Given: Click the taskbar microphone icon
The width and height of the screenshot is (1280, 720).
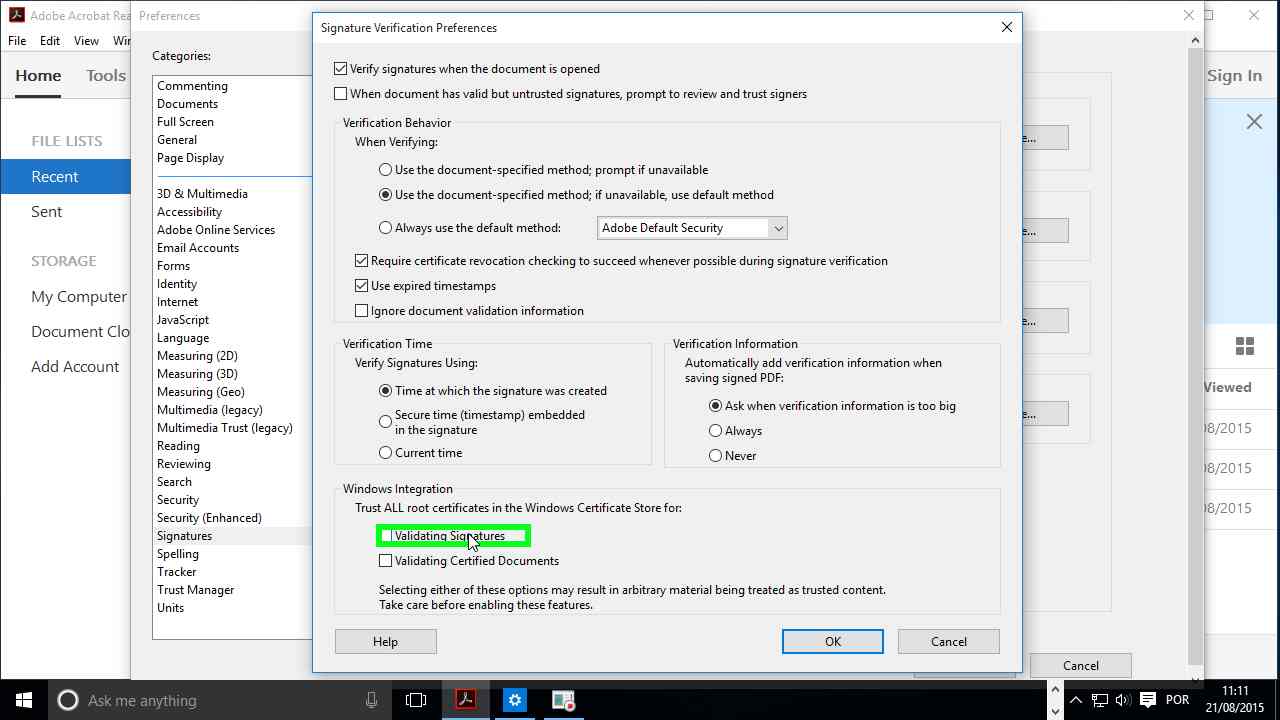Looking at the screenshot, I should point(371,700).
